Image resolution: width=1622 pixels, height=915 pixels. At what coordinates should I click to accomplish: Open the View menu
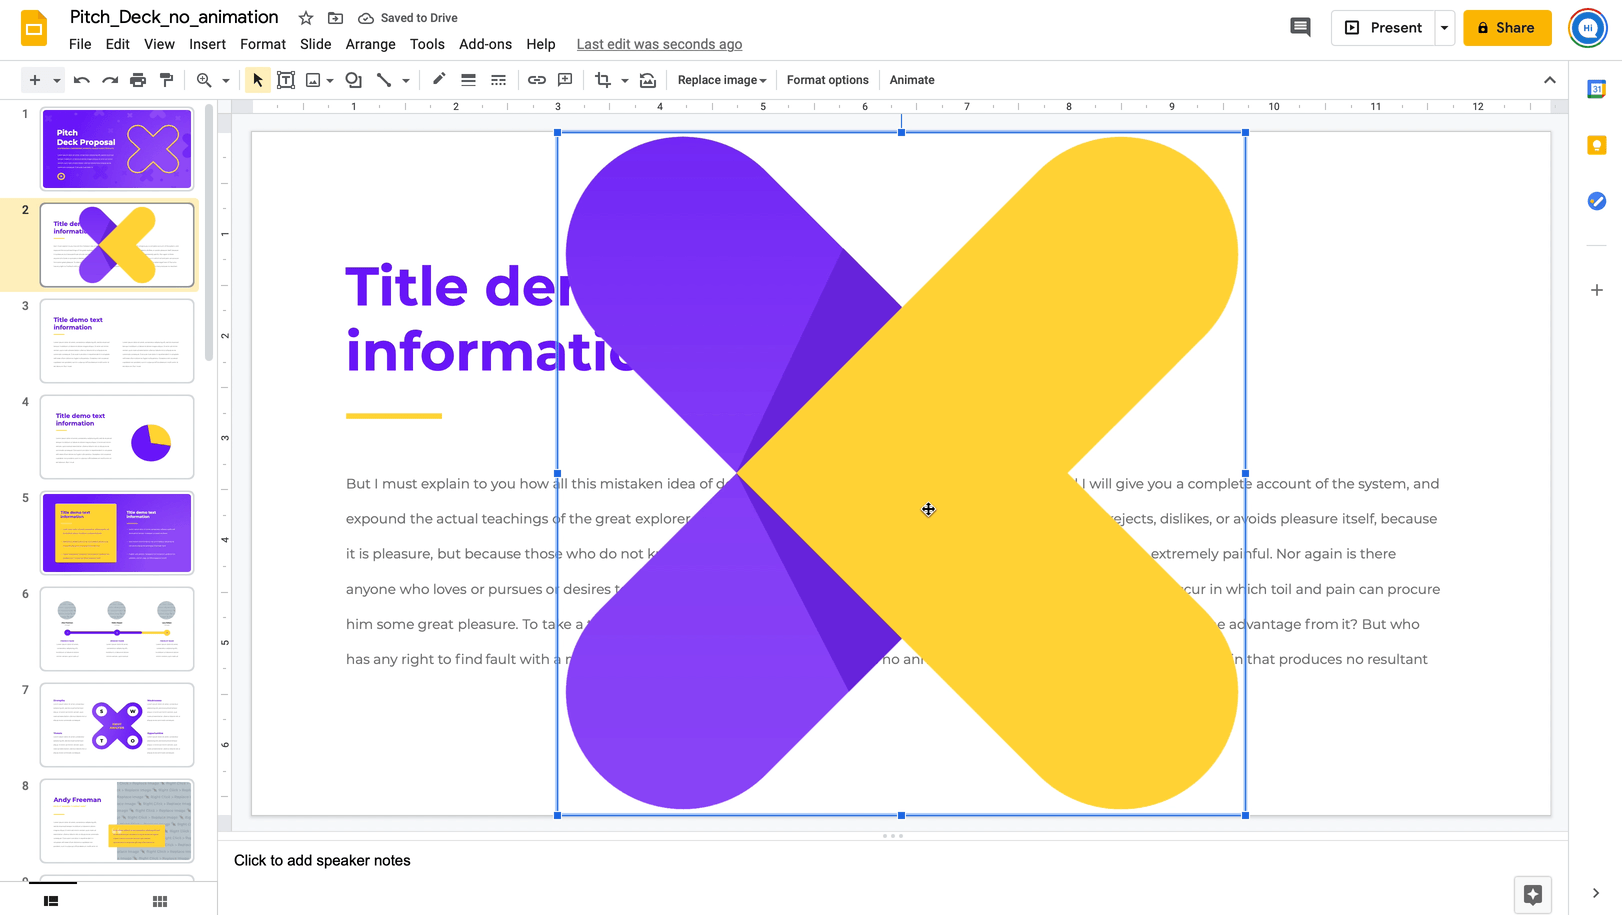click(x=159, y=44)
